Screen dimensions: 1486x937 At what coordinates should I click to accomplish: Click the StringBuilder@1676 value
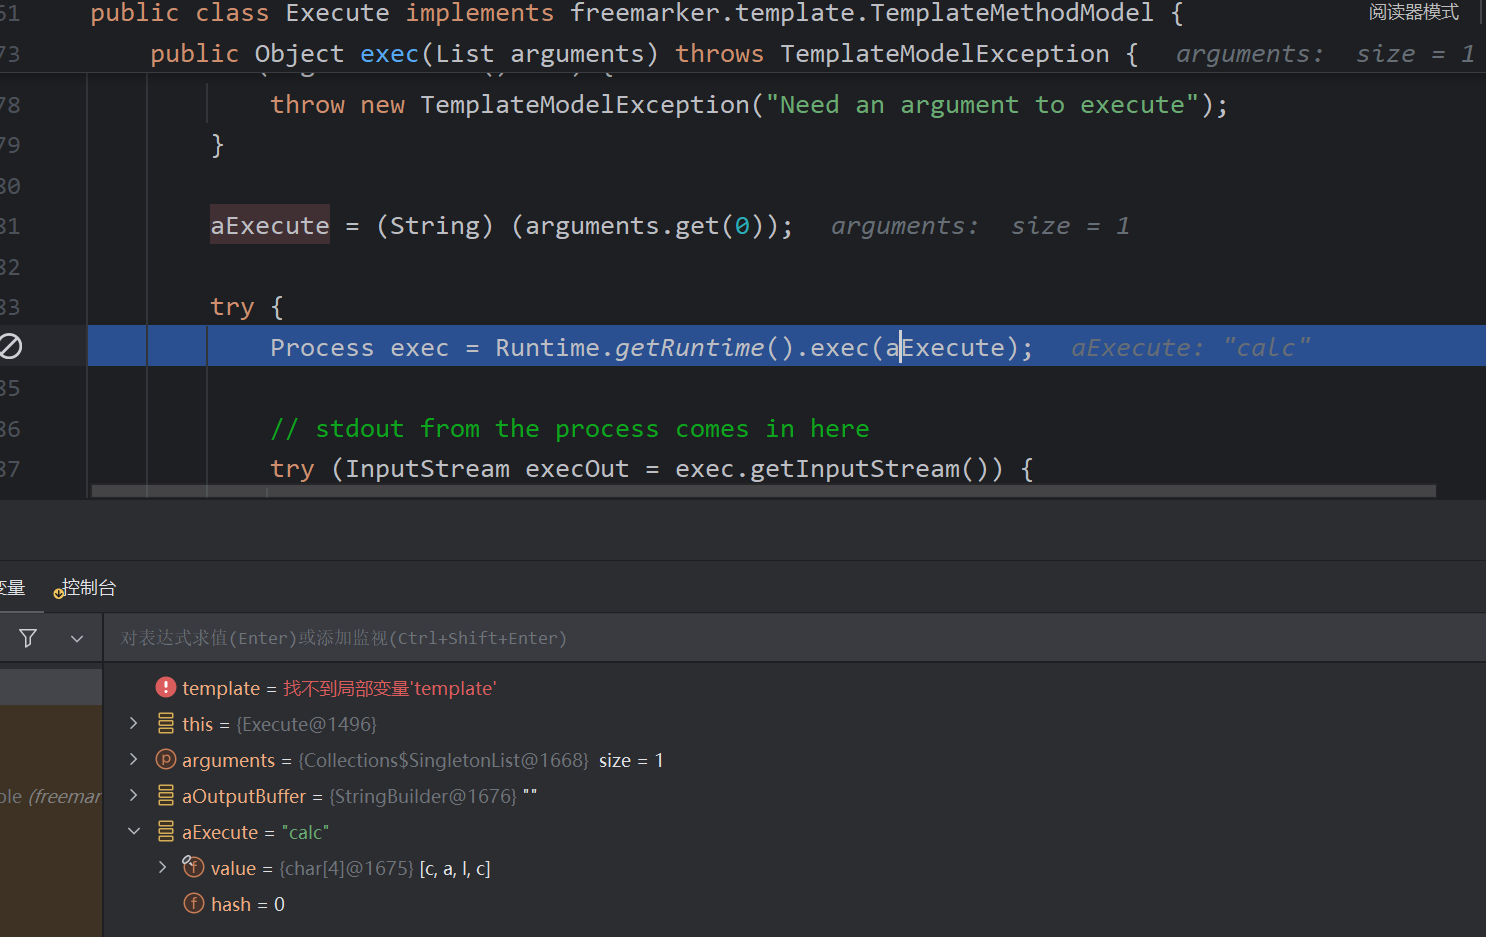point(423,796)
